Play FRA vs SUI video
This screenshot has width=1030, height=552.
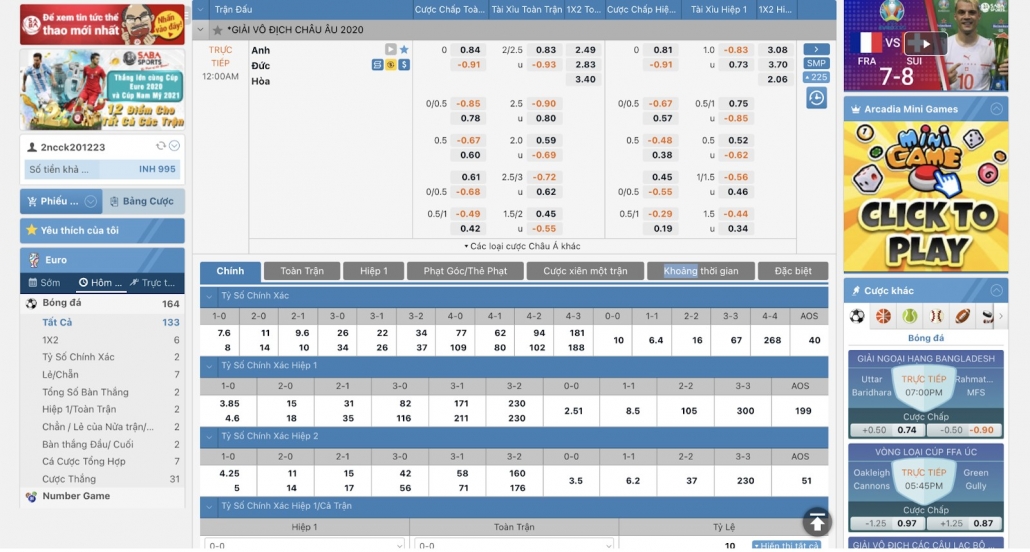pos(926,44)
